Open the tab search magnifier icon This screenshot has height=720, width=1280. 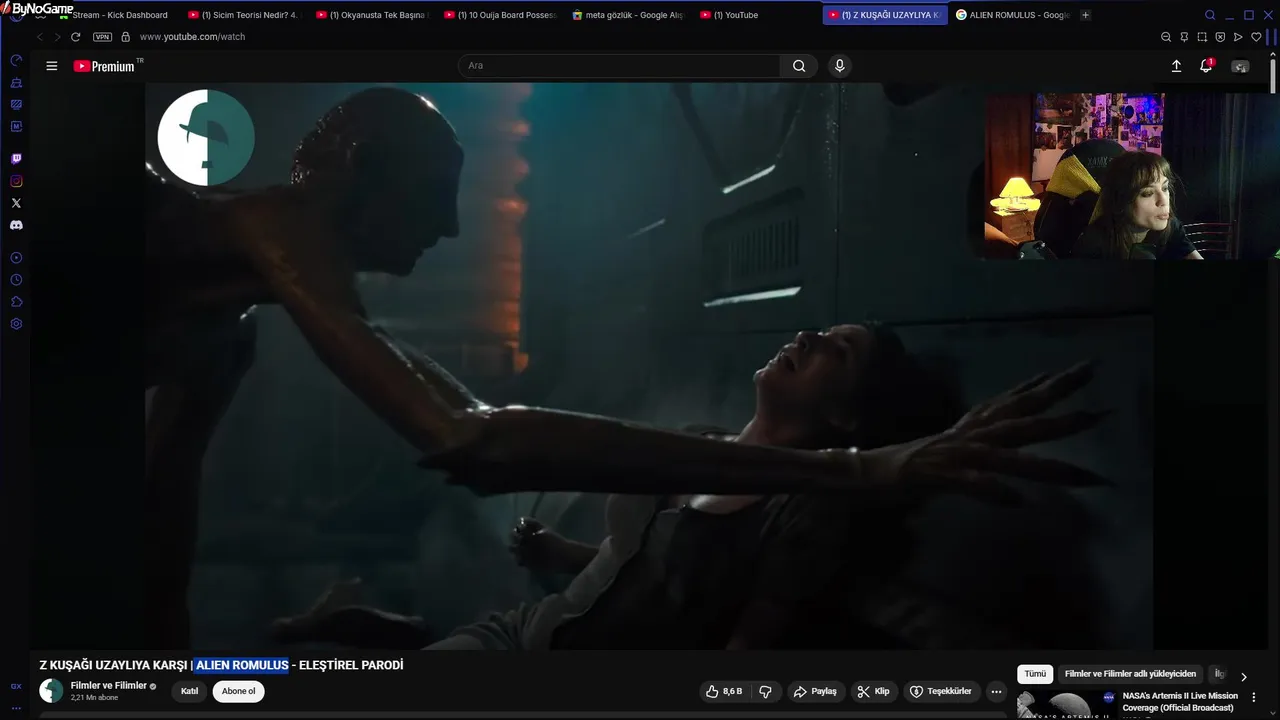click(x=1210, y=15)
